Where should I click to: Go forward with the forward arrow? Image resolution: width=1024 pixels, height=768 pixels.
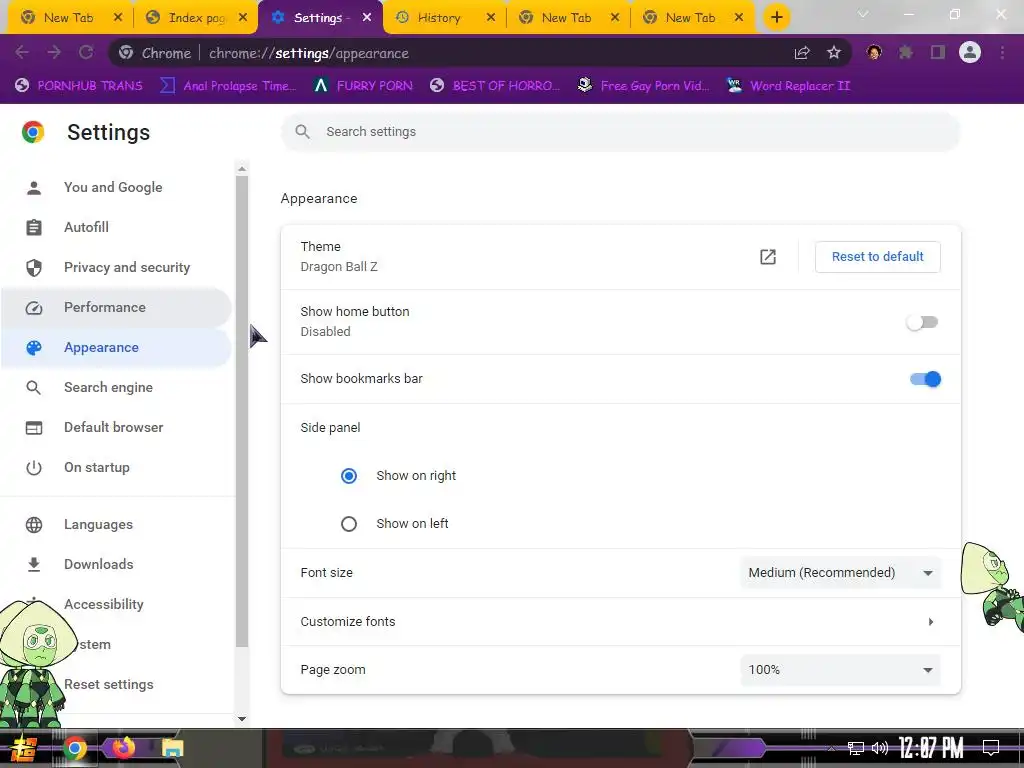(54, 52)
